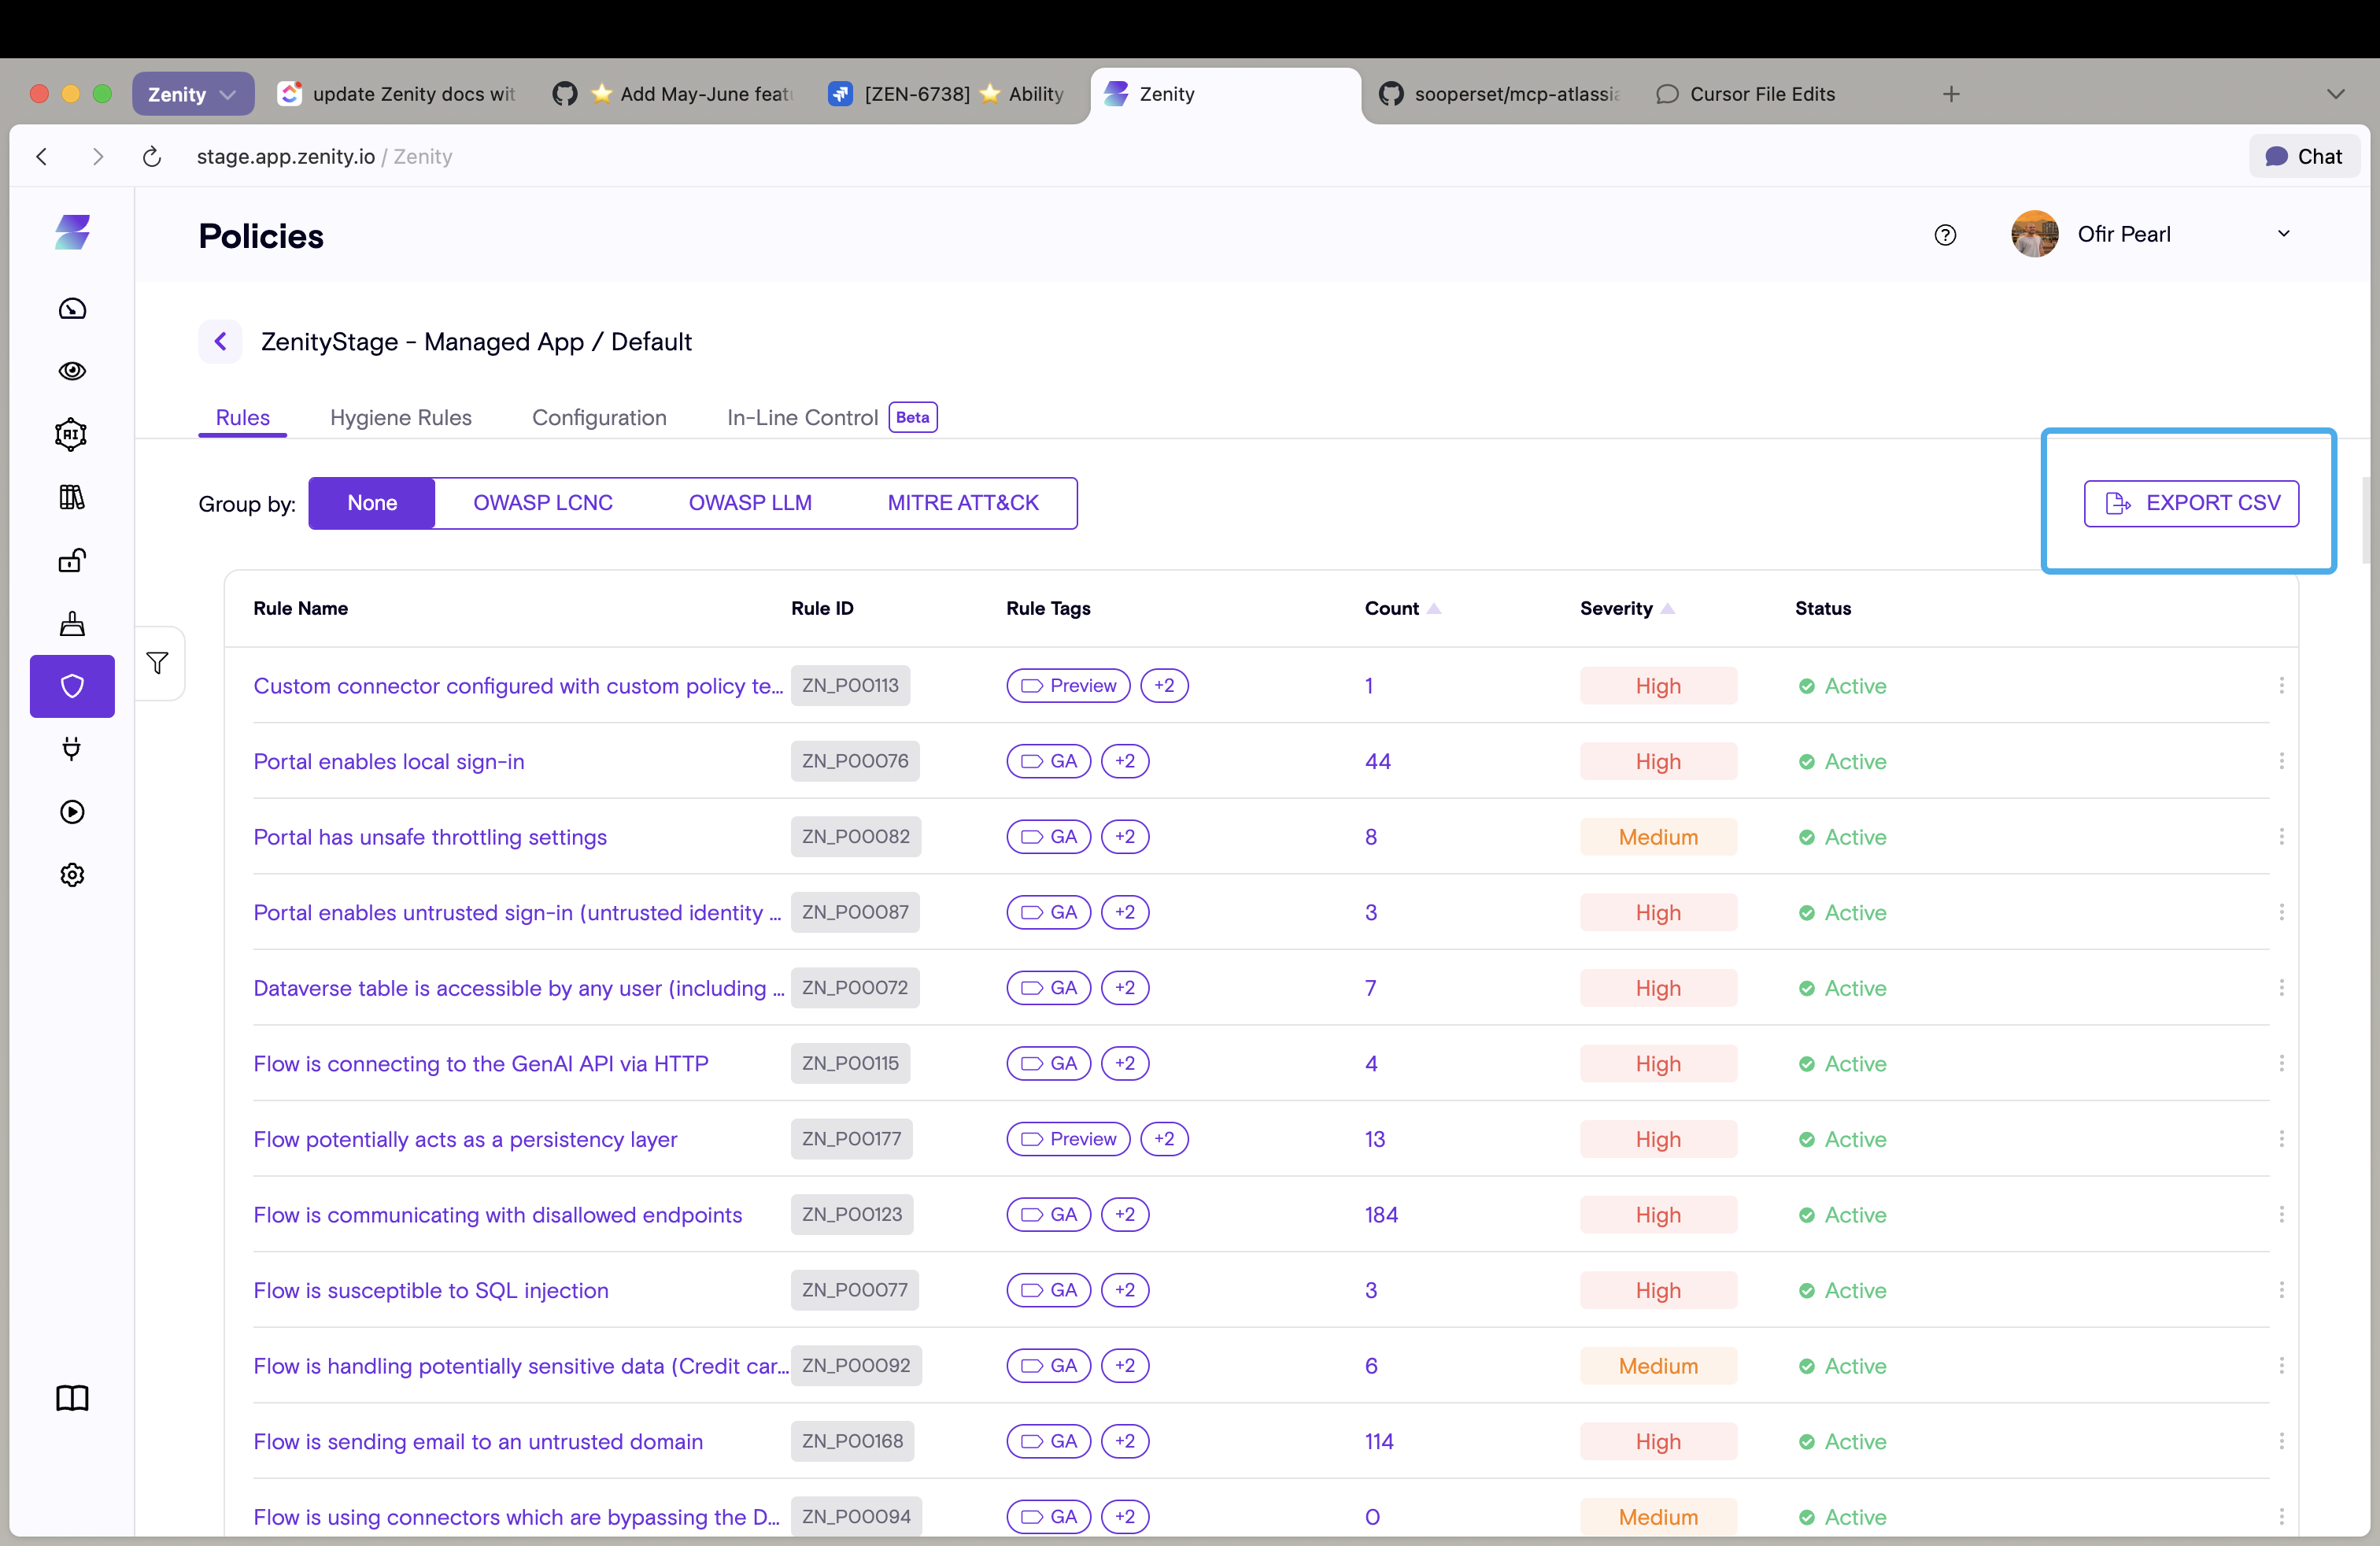Image resolution: width=2380 pixels, height=1546 pixels.
Task: Click the library books icon in sidebar
Action: coord(72,497)
